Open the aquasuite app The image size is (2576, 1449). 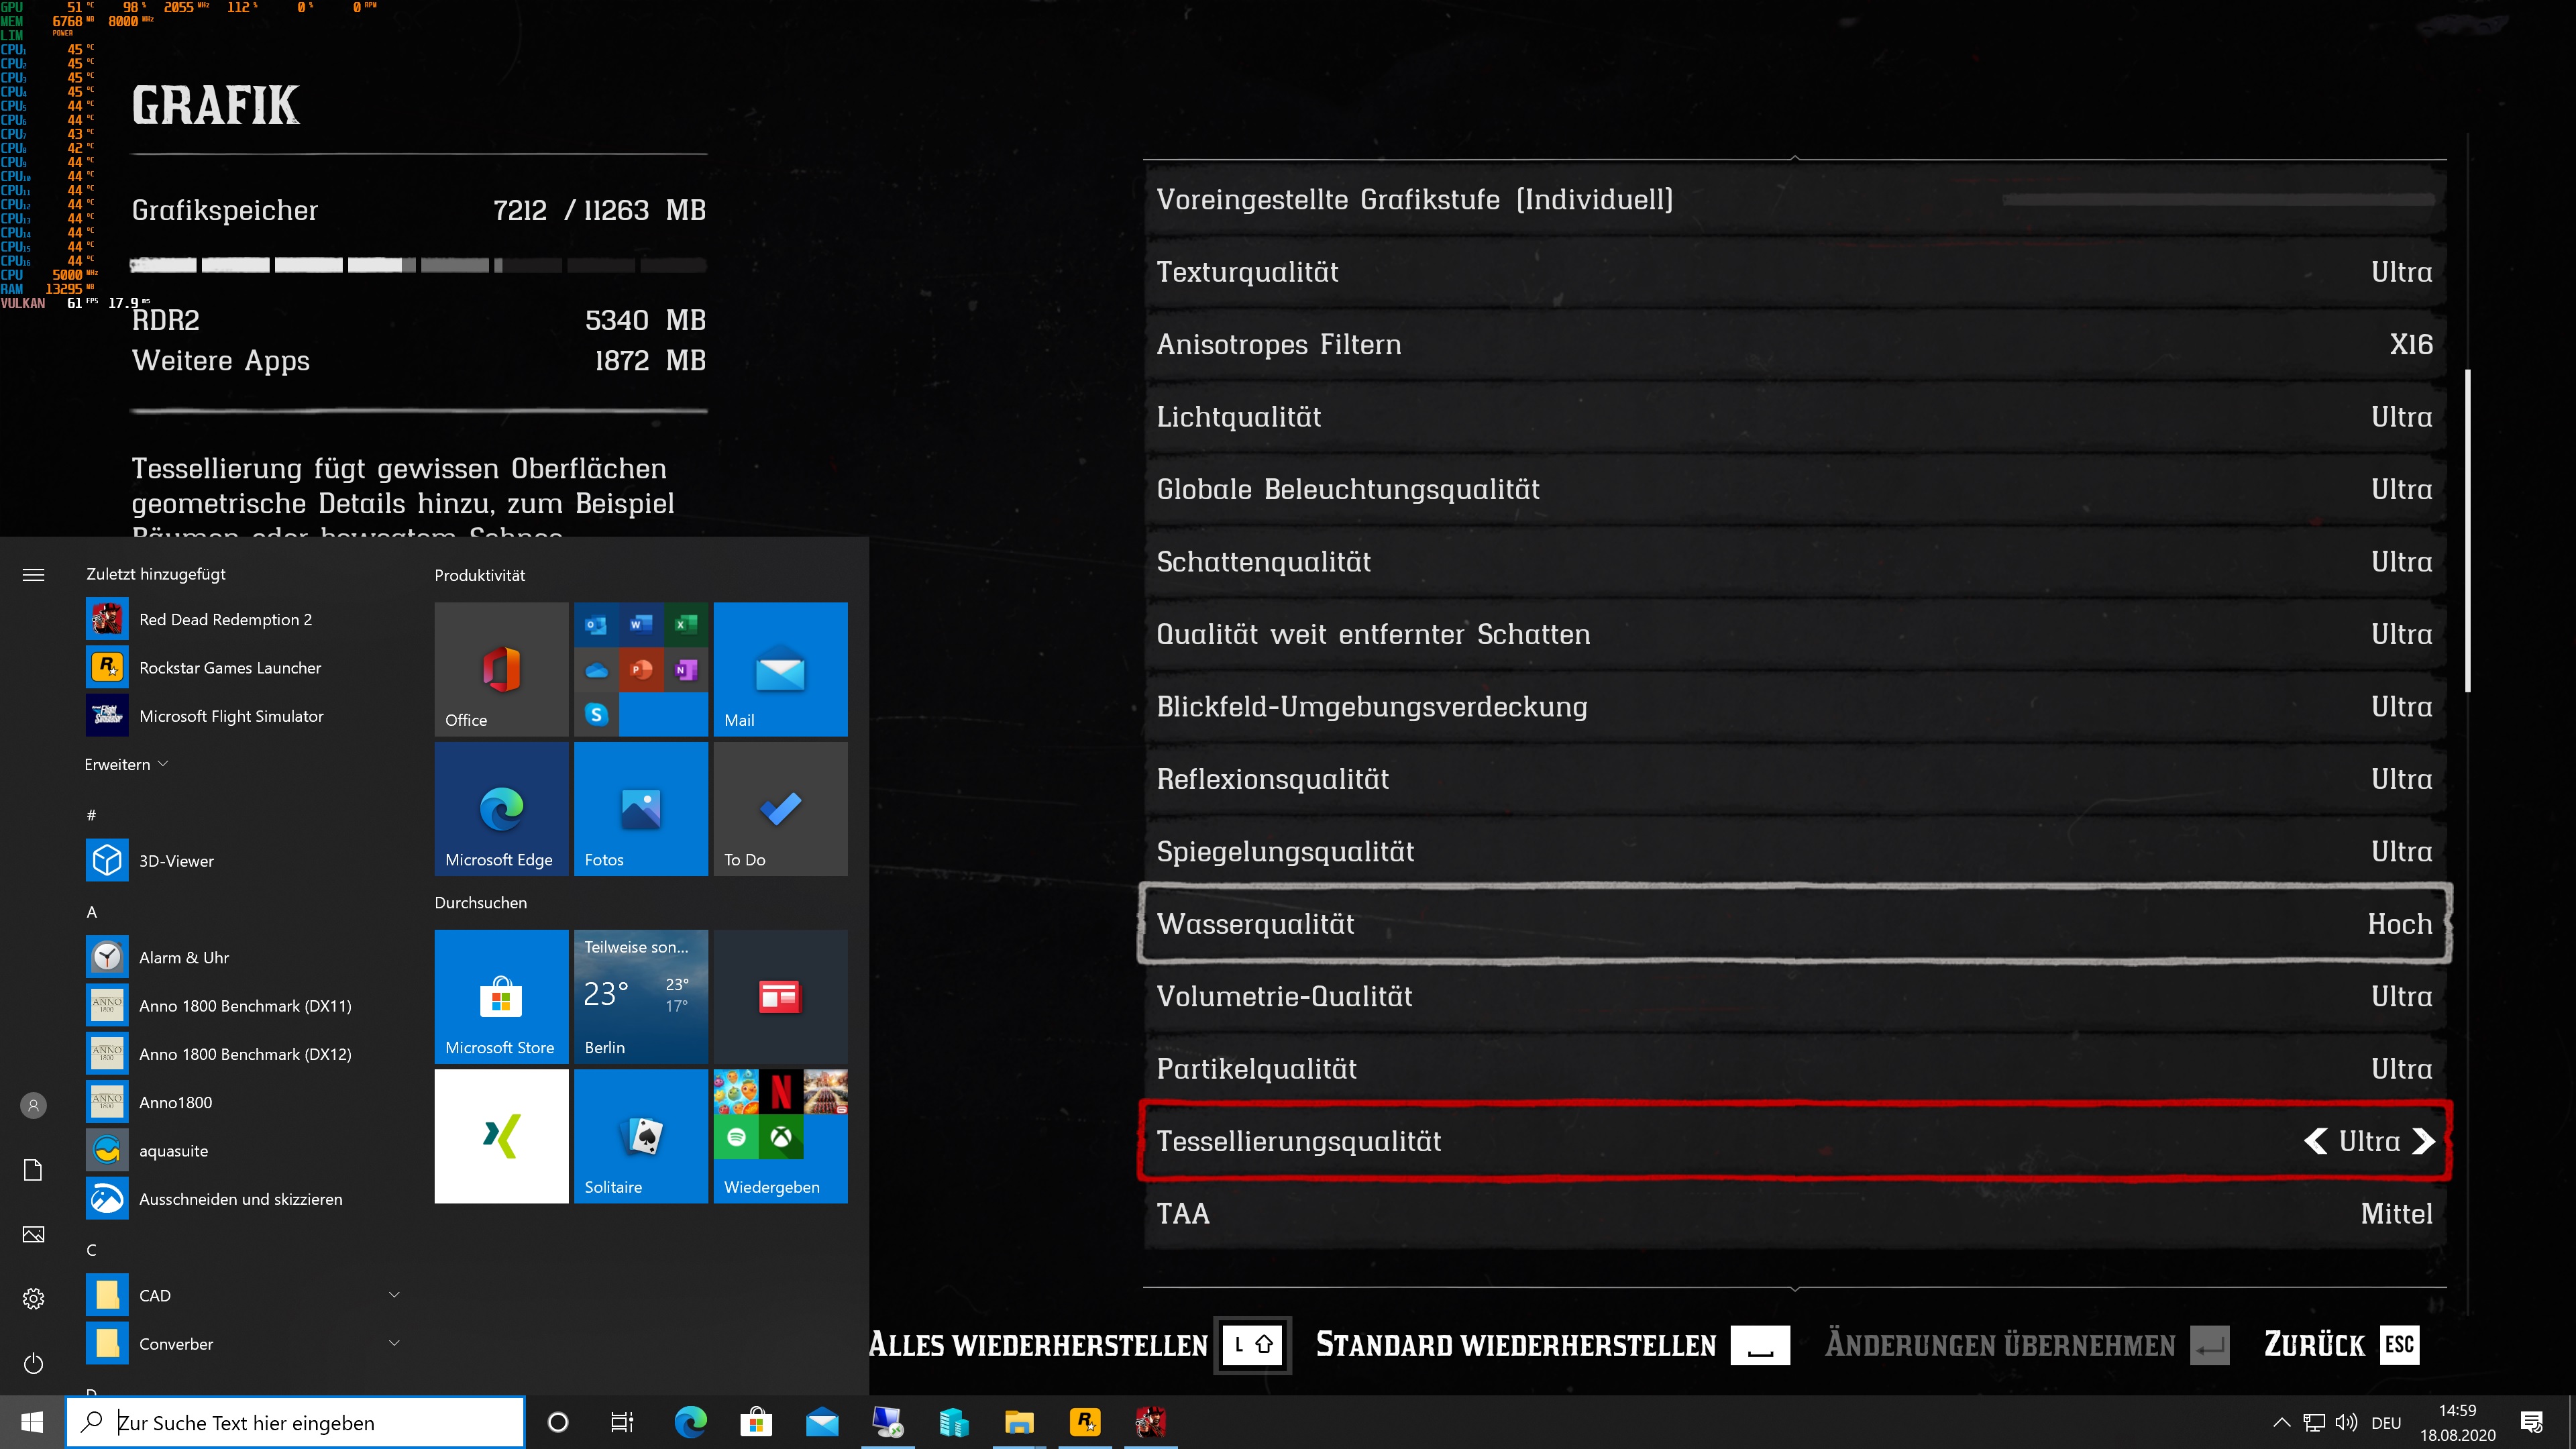click(x=173, y=1150)
